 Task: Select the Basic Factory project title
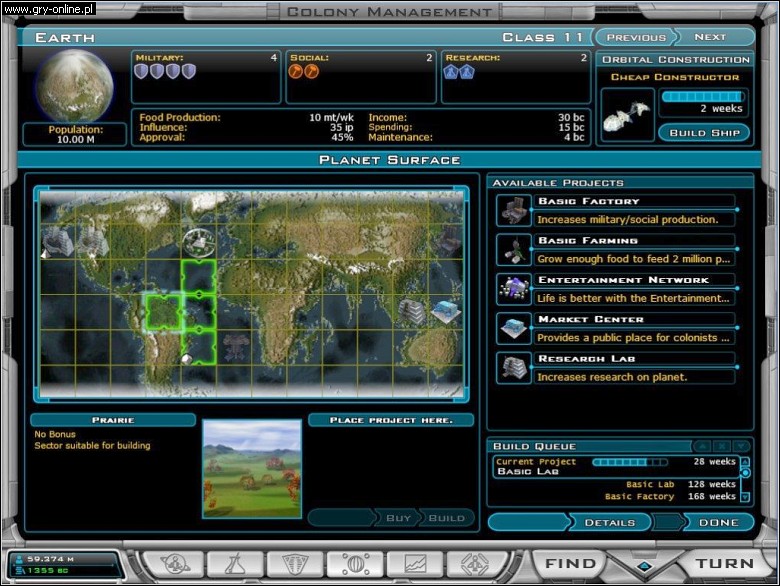coord(588,201)
